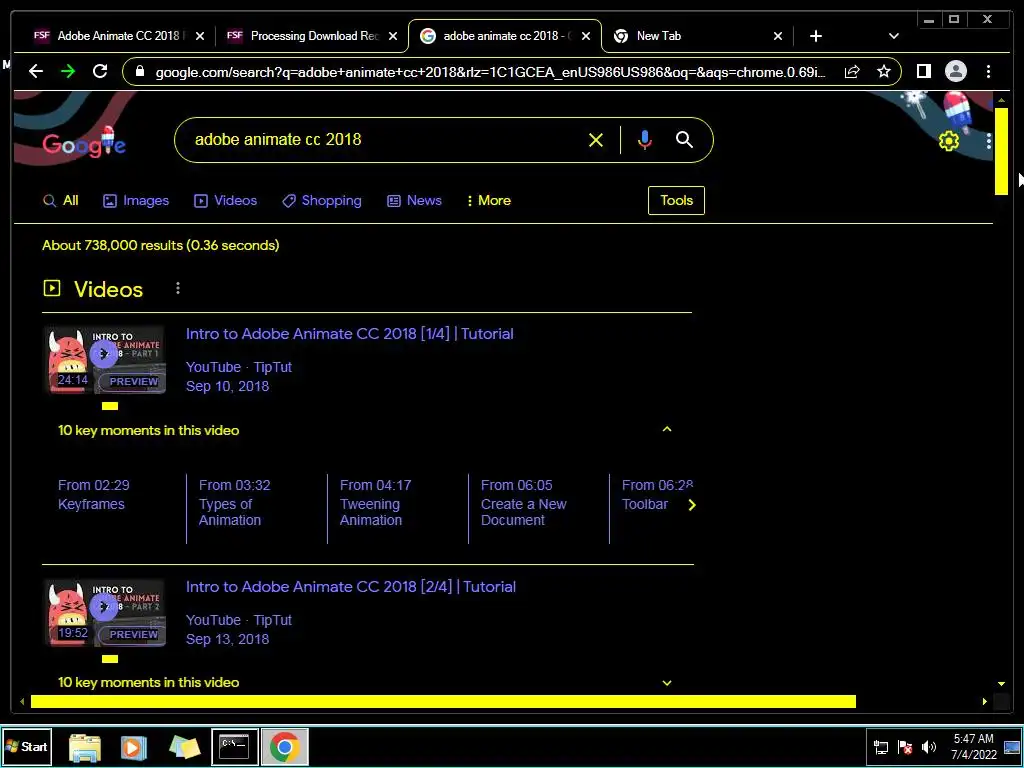Close the Adobe Animate CC 2018 FSF tab
This screenshot has width=1024, height=768.
point(200,36)
